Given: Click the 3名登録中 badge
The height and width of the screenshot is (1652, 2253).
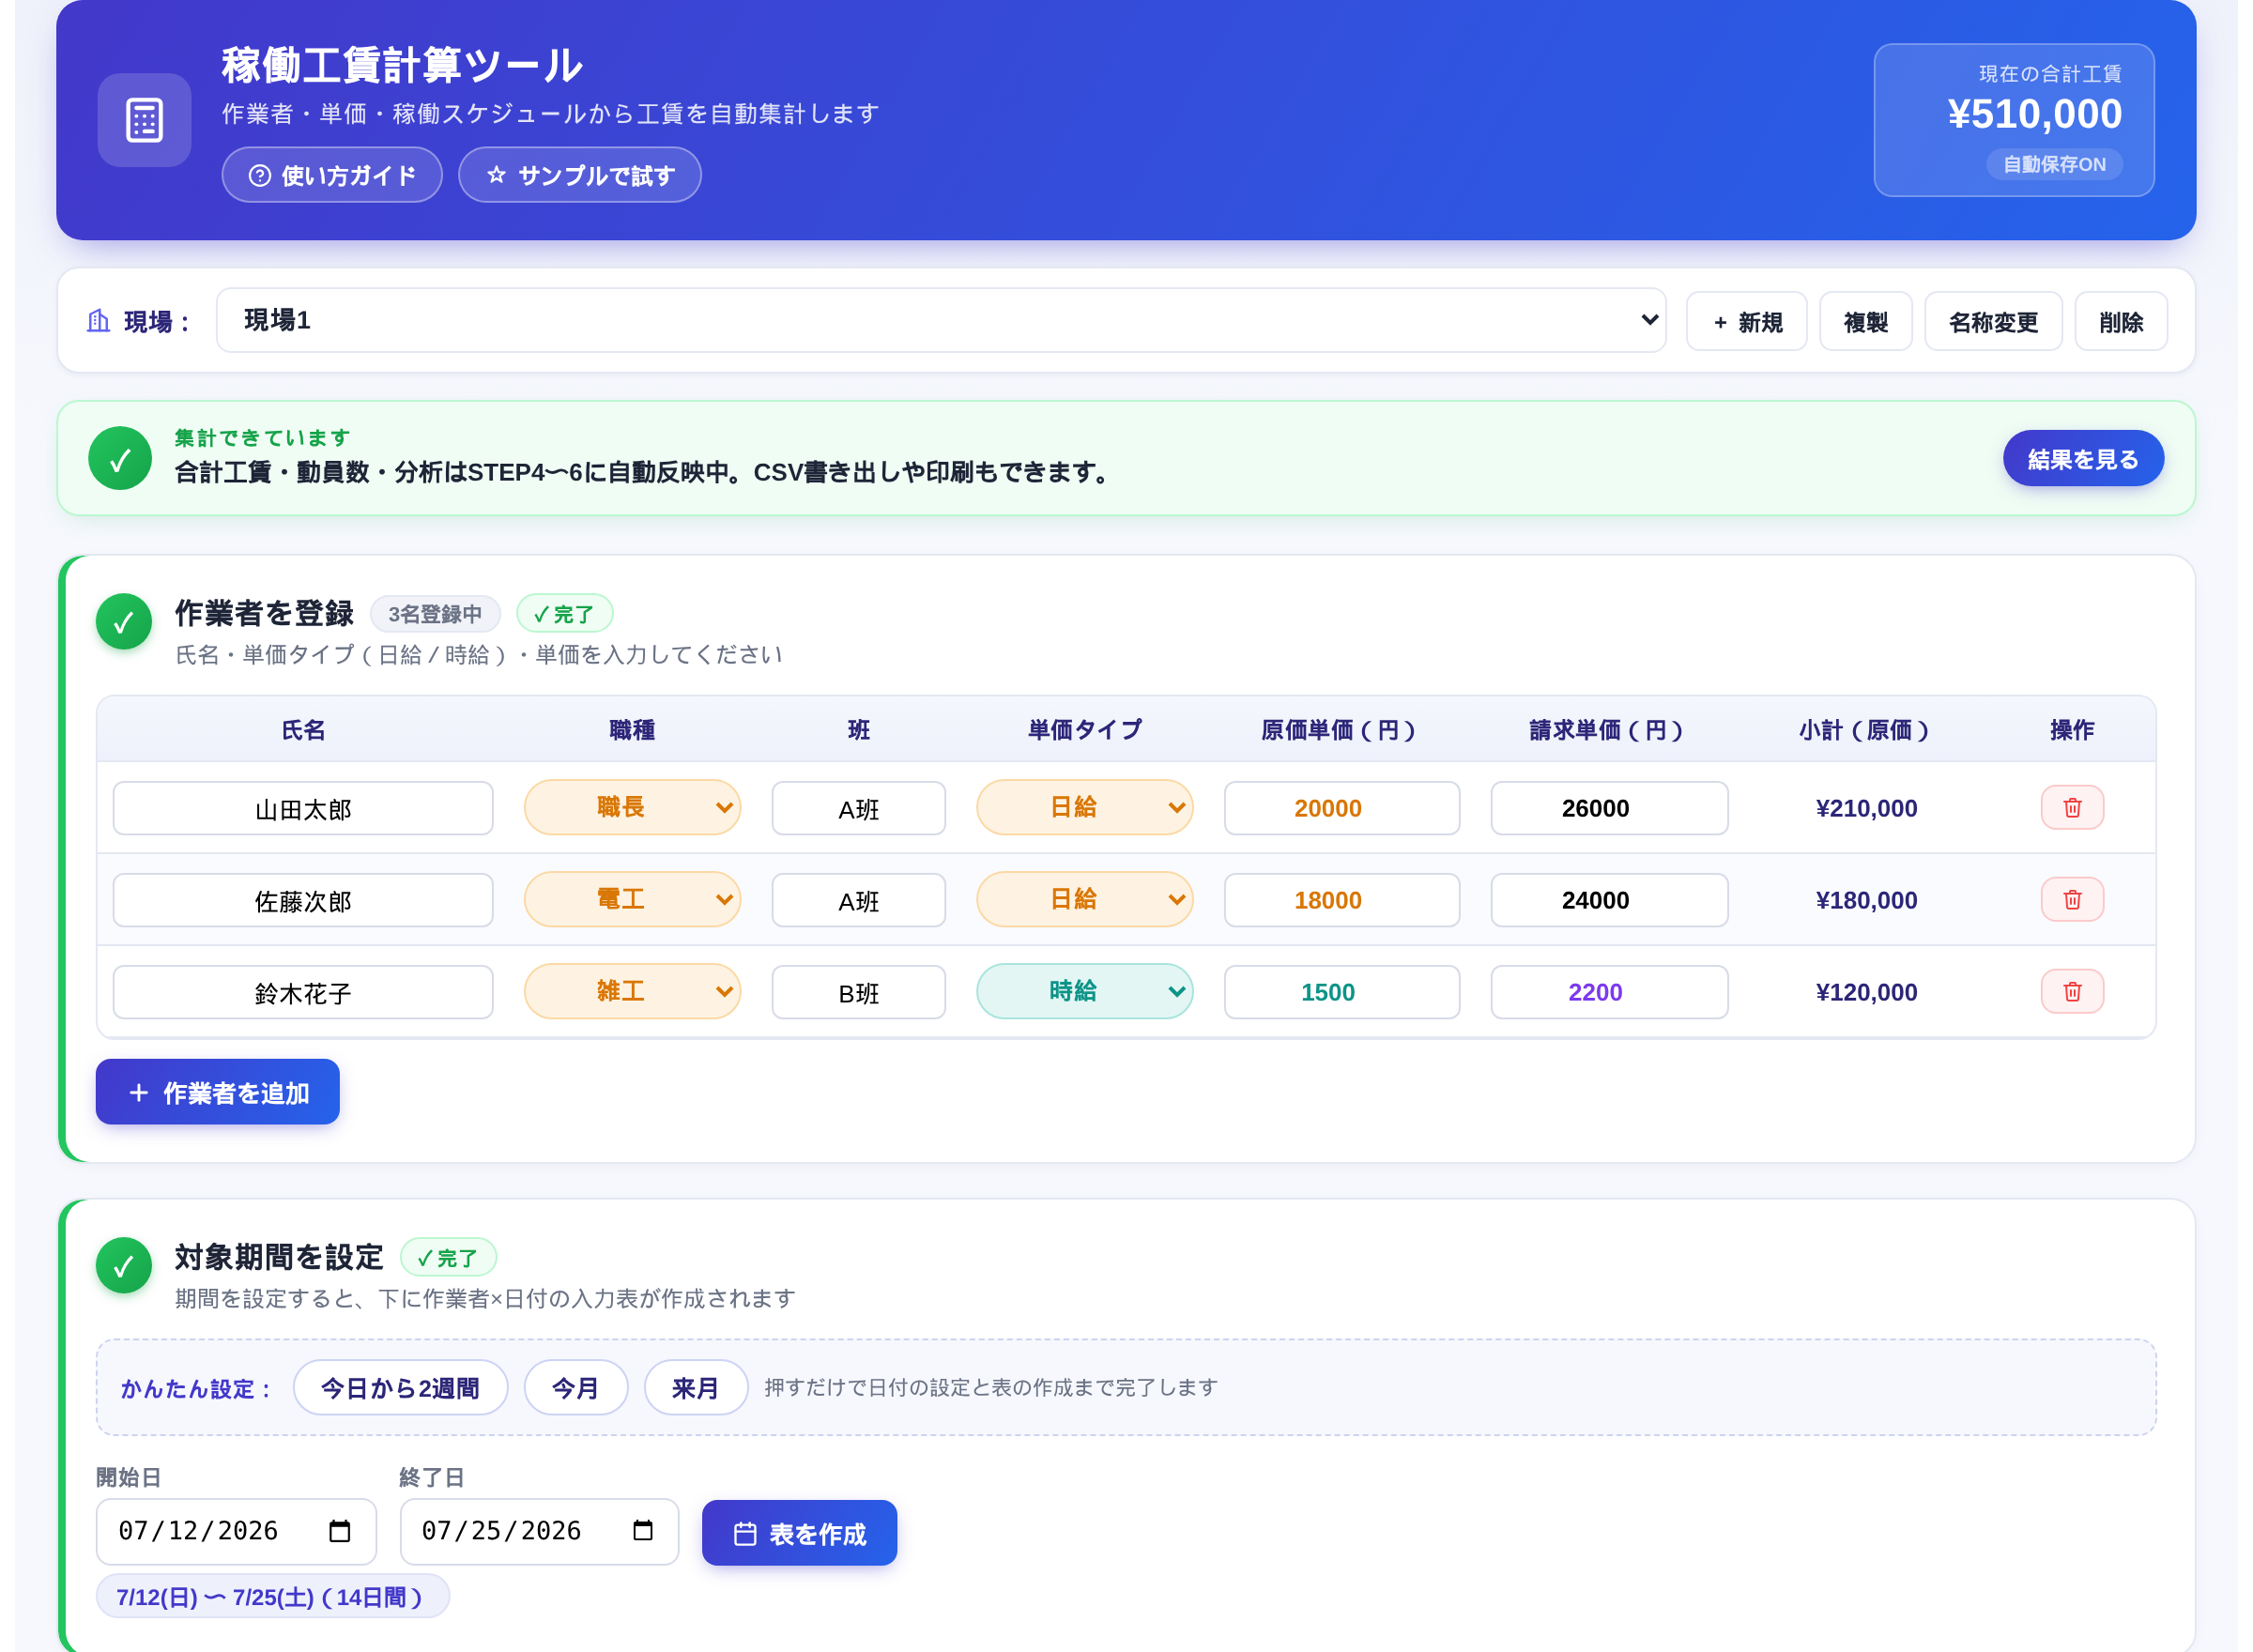Looking at the screenshot, I should (x=435, y=614).
